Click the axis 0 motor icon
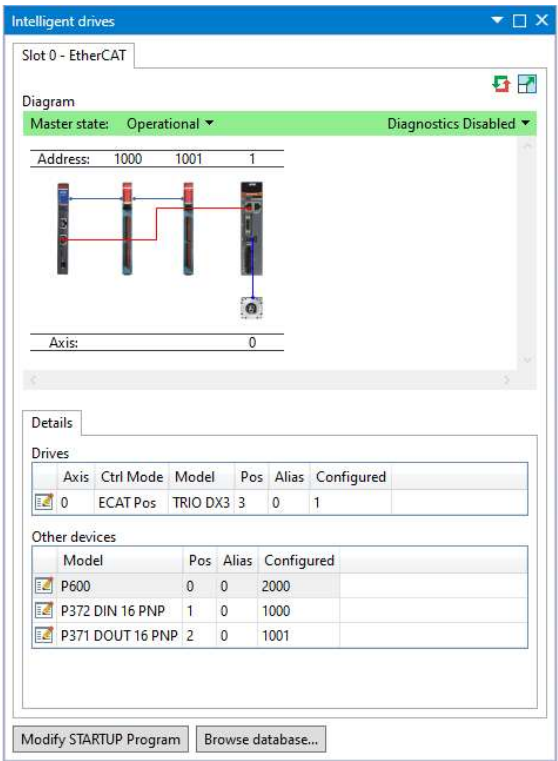The width and height of the screenshot is (558, 761). 251,308
